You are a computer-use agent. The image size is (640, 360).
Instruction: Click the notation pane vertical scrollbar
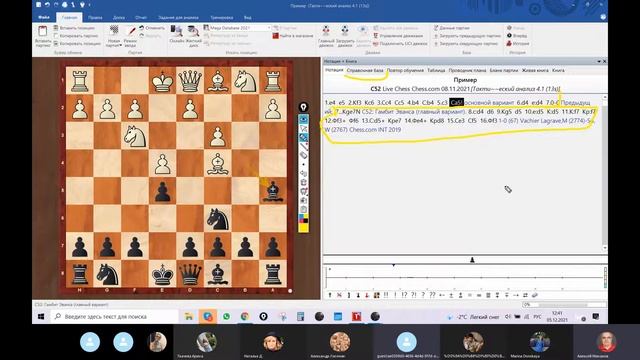tap(604, 173)
